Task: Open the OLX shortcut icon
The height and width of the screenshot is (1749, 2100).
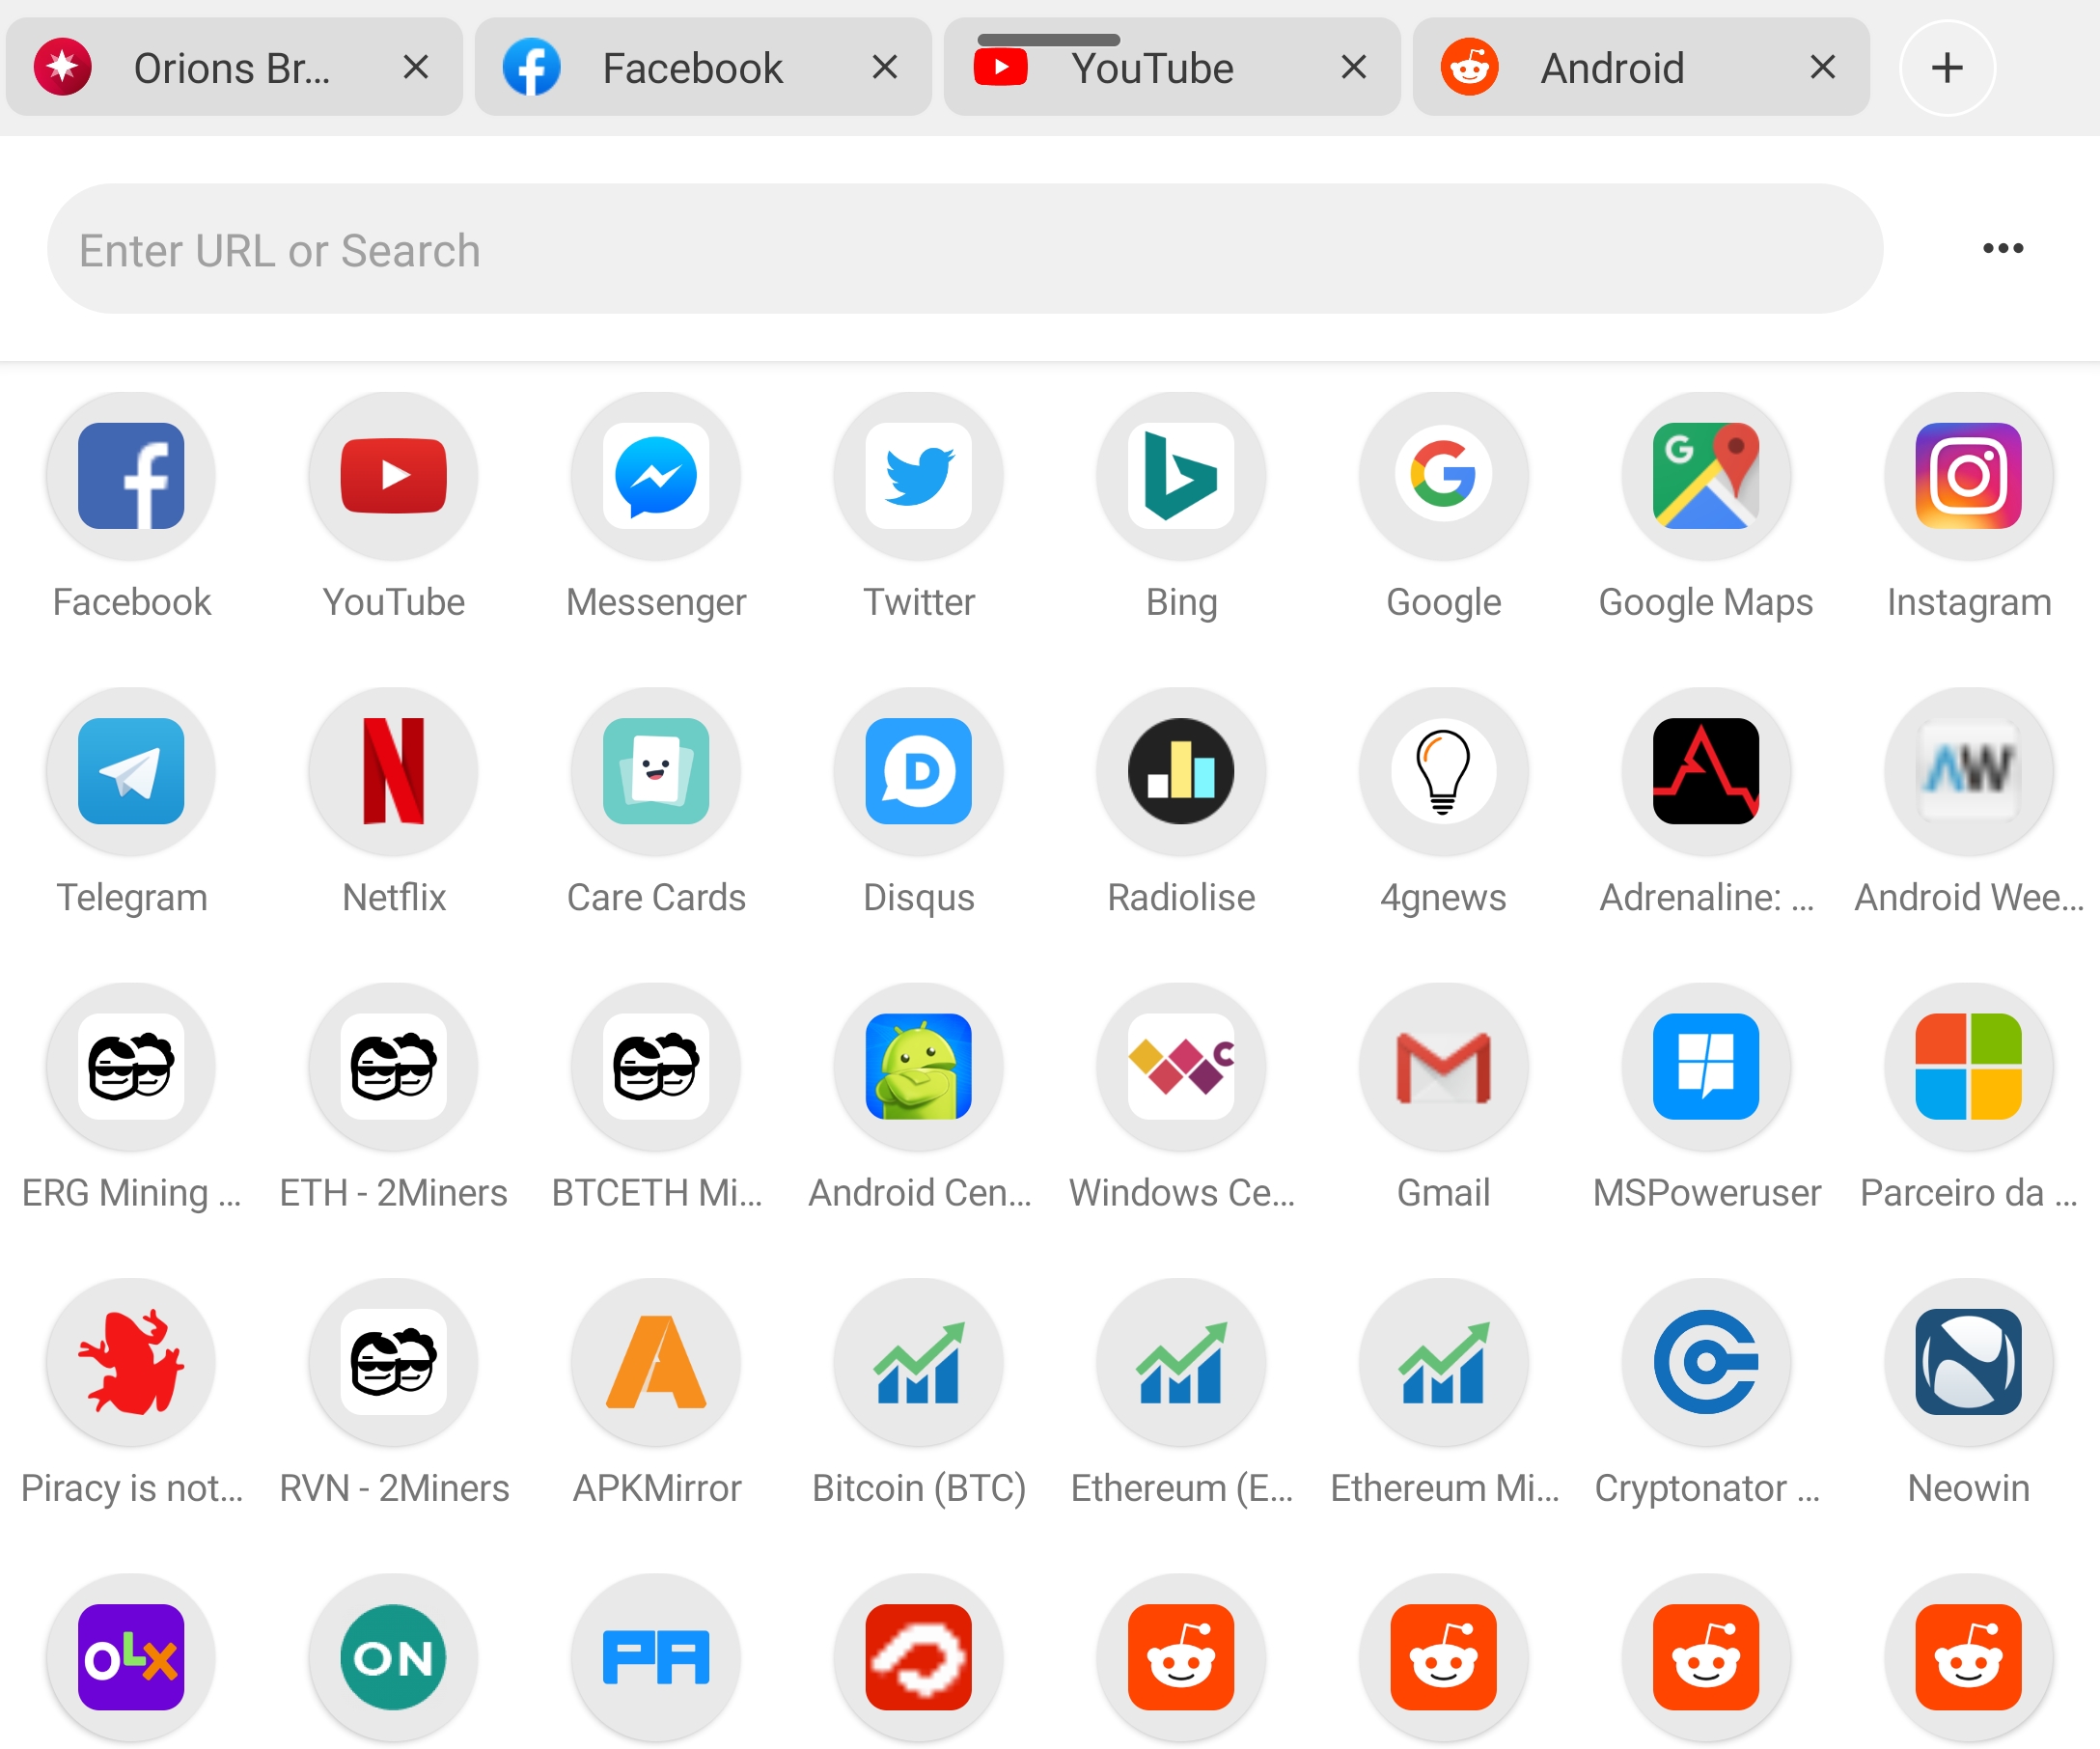Action: [x=131, y=1658]
